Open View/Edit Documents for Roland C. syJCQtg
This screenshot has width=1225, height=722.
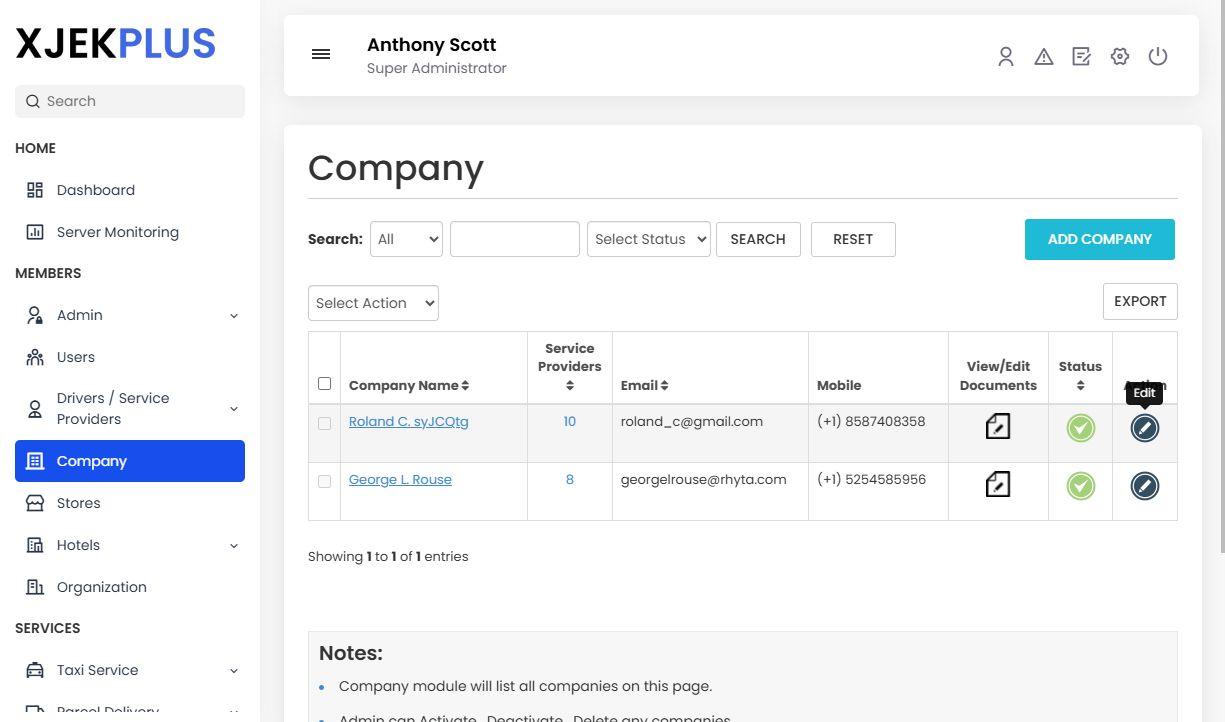[x=997, y=427]
